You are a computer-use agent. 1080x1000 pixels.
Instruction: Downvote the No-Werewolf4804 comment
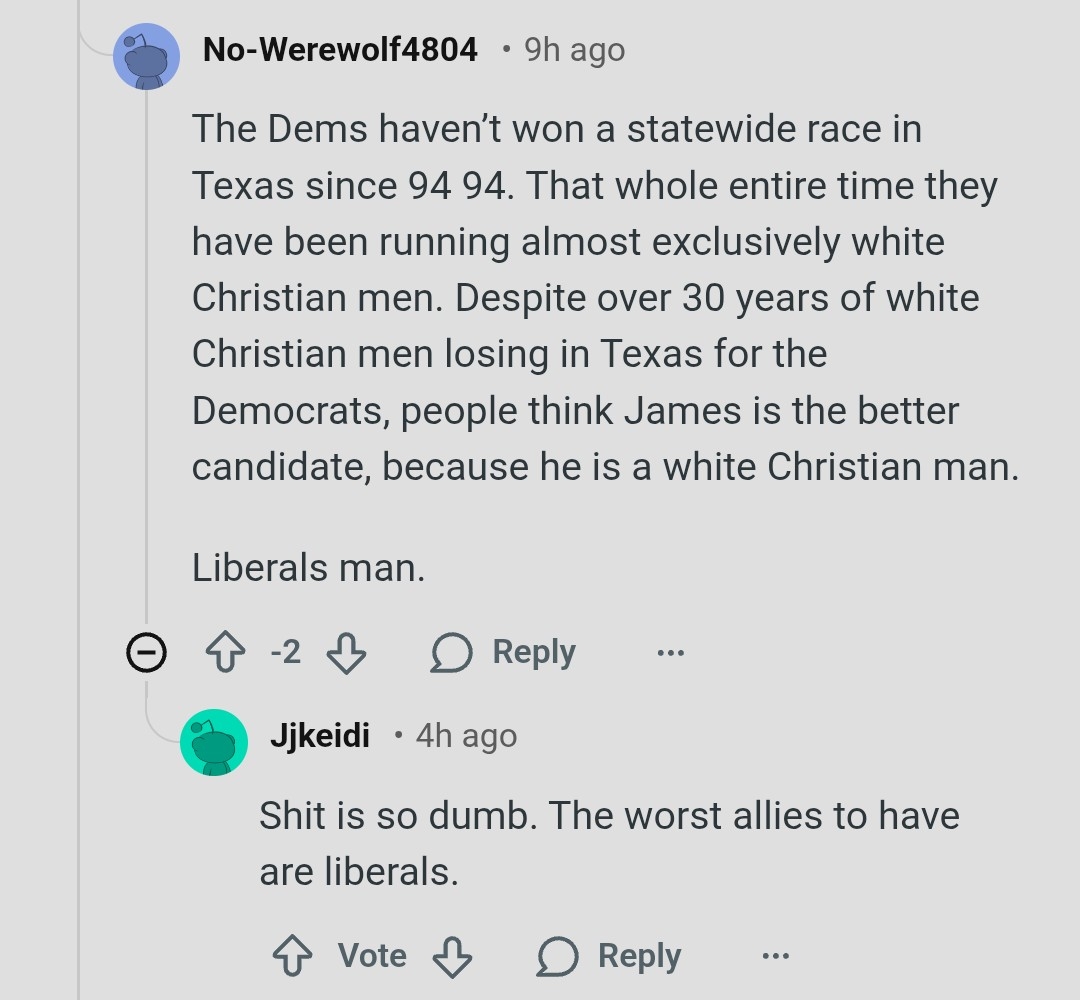click(346, 653)
